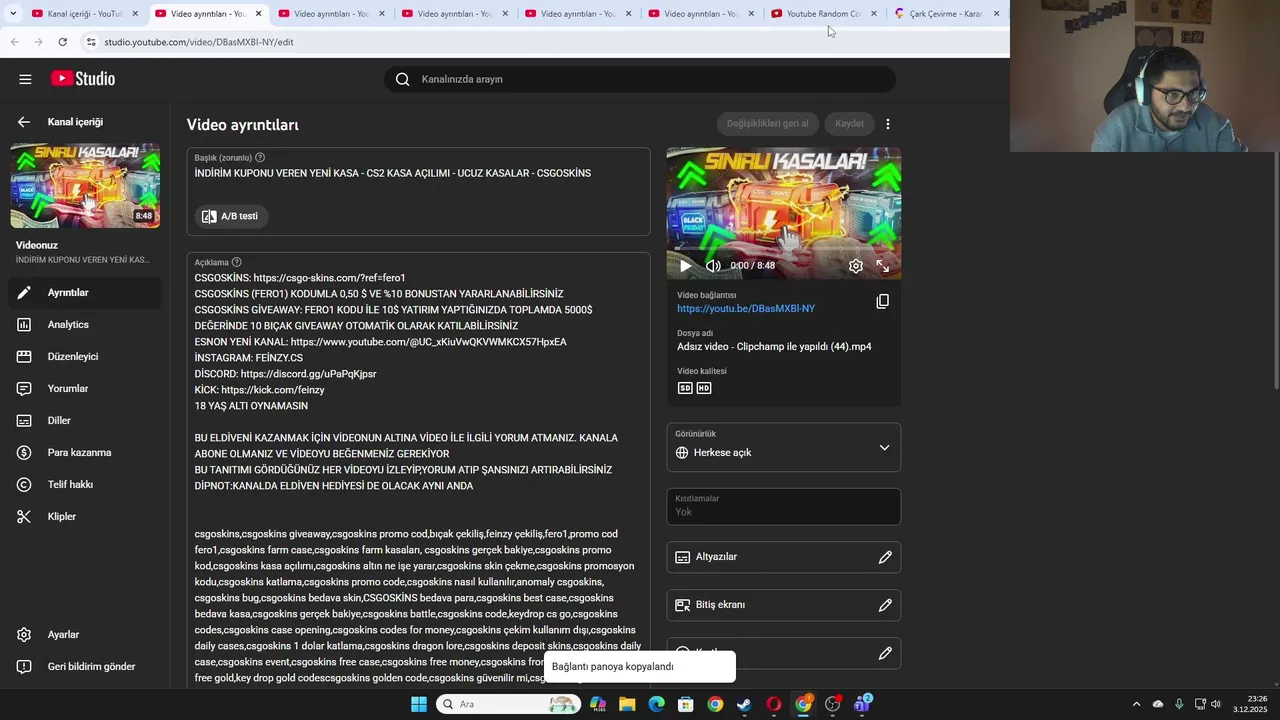Image resolution: width=1280 pixels, height=720 pixels.
Task: Click the taskbar Ara search box
Action: pos(508,704)
